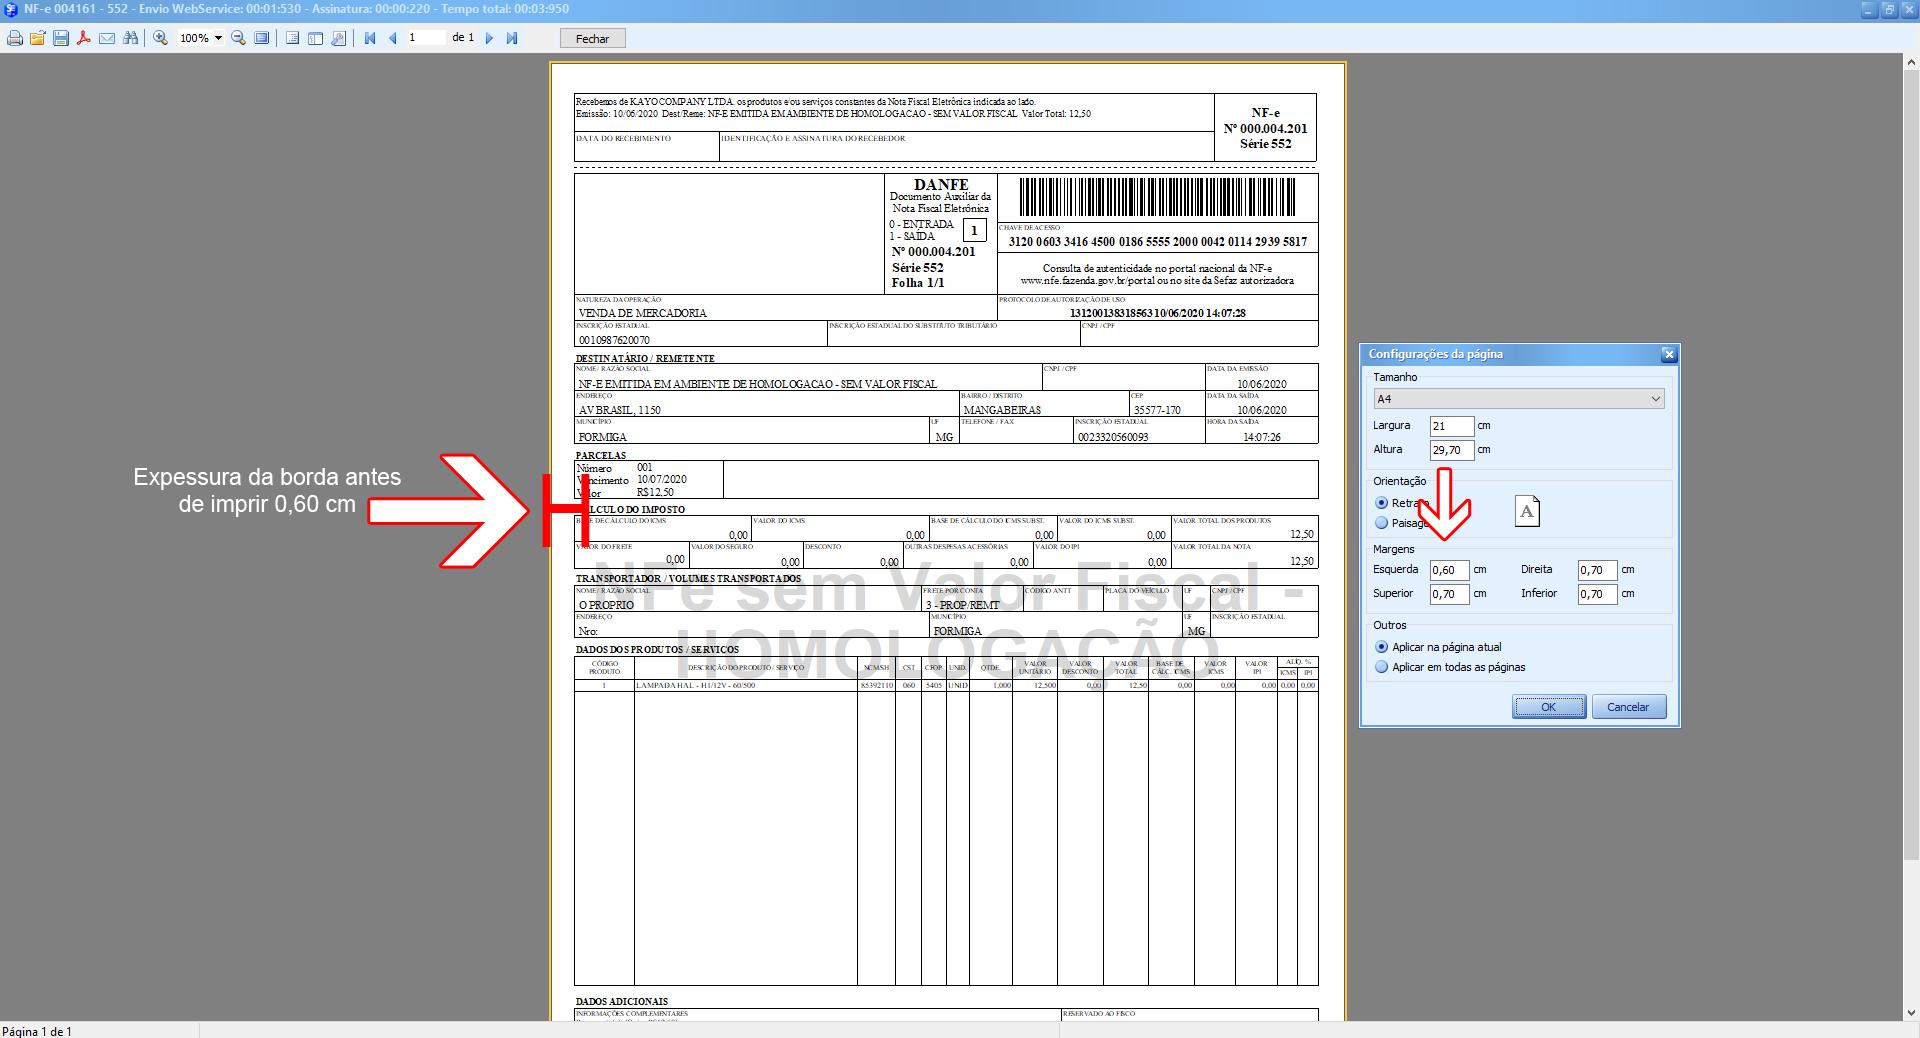Click the Cancelar button in the dialog
Image resolution: width=1920 pixels, height=1038 pixels.
coord(1628,707)
